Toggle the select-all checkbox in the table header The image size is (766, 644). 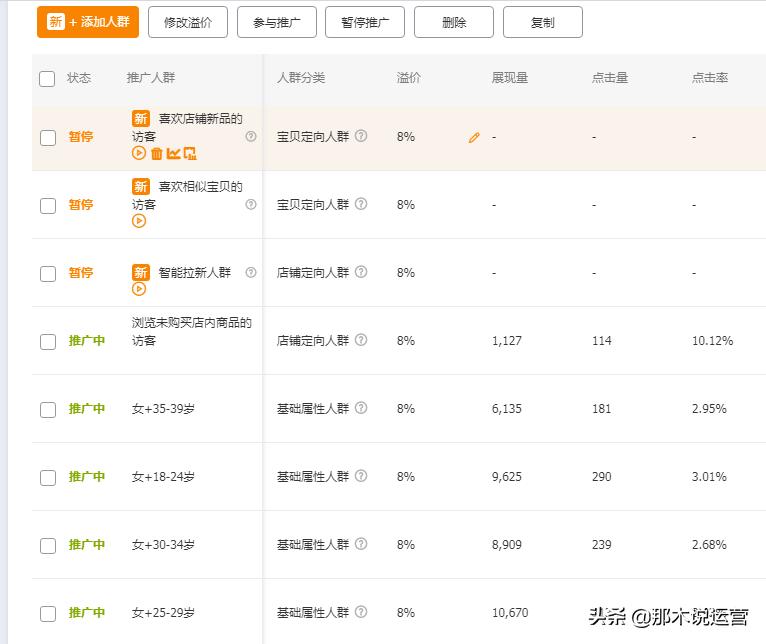coord(47,78)
